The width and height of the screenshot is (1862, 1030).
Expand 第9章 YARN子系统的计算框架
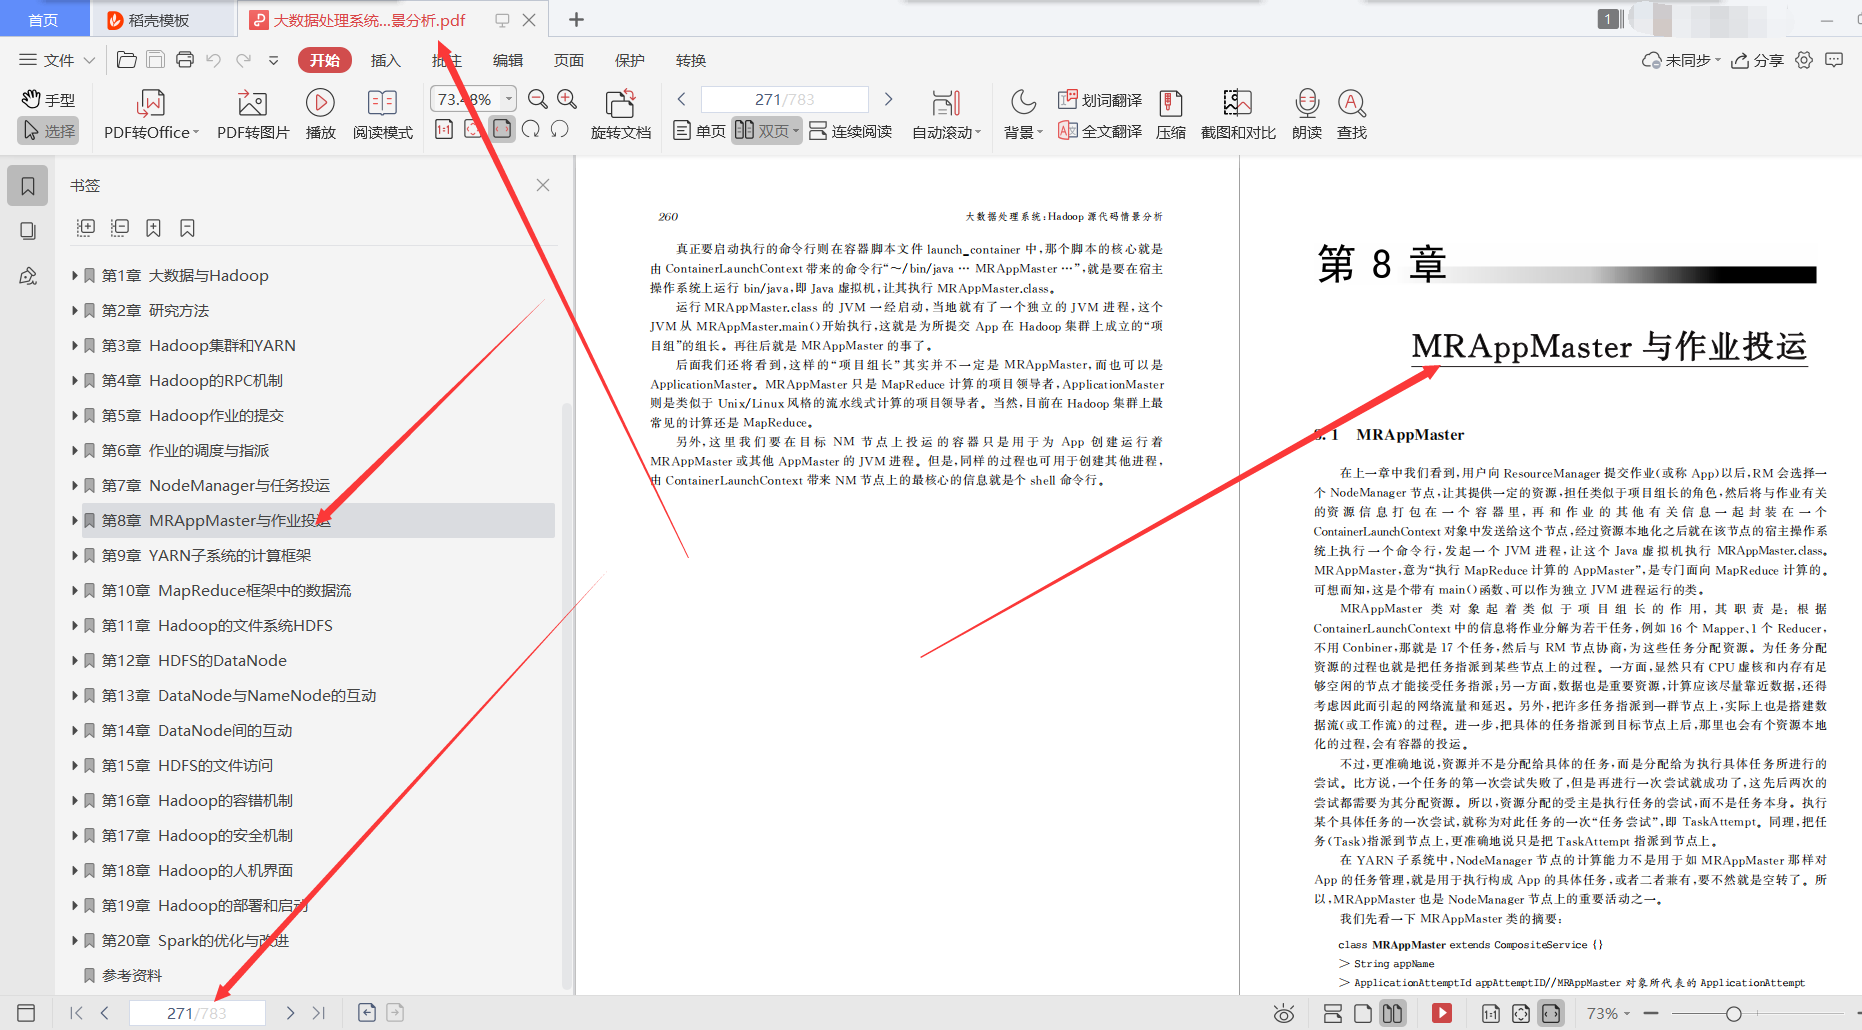click(74, 555)
